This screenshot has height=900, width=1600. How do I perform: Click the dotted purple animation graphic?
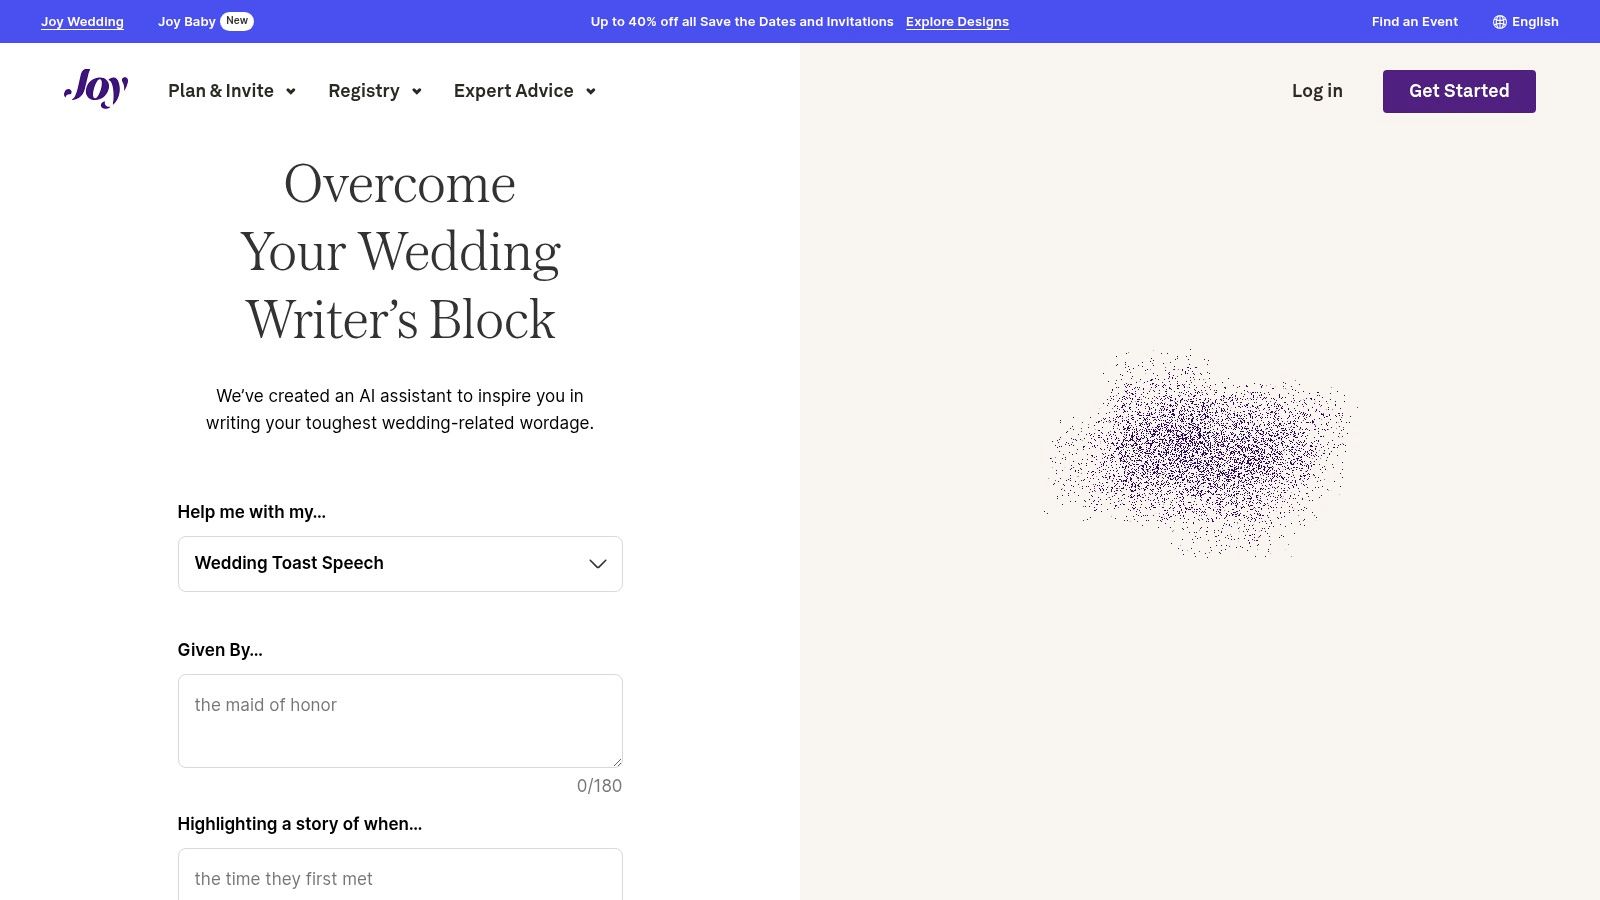tap(1198, 452)
